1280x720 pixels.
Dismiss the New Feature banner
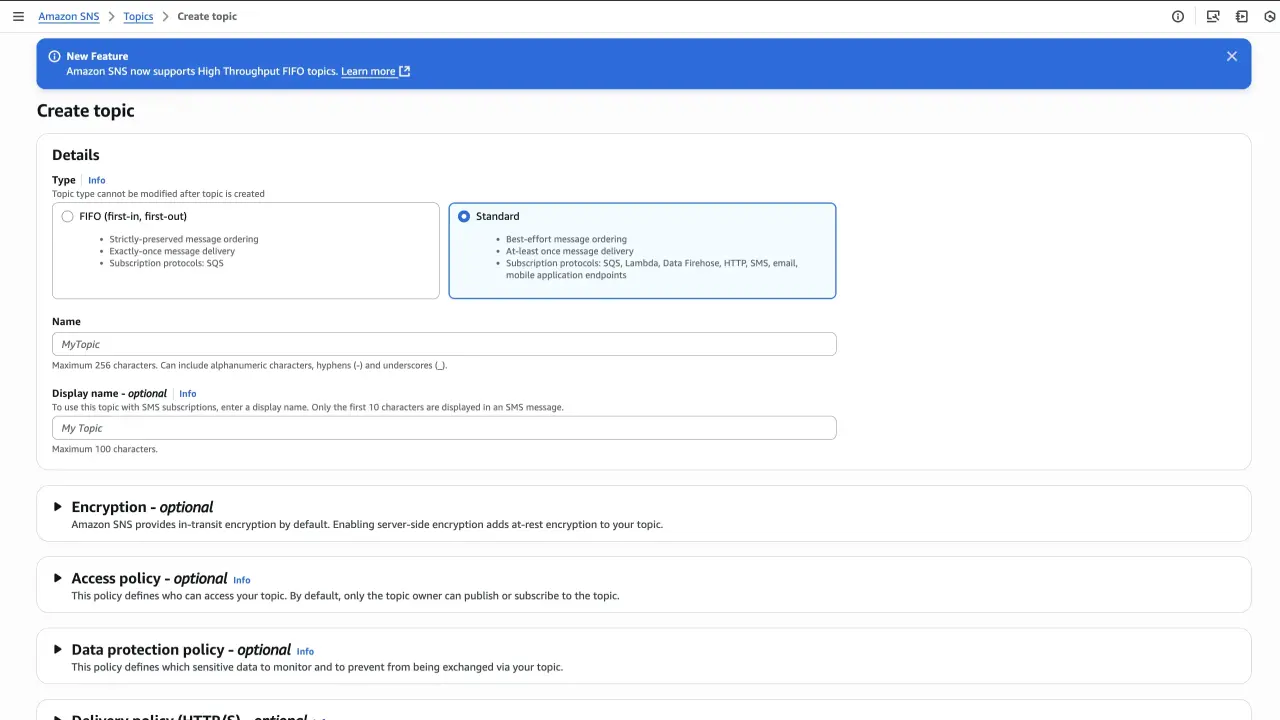click(1232, 56)
